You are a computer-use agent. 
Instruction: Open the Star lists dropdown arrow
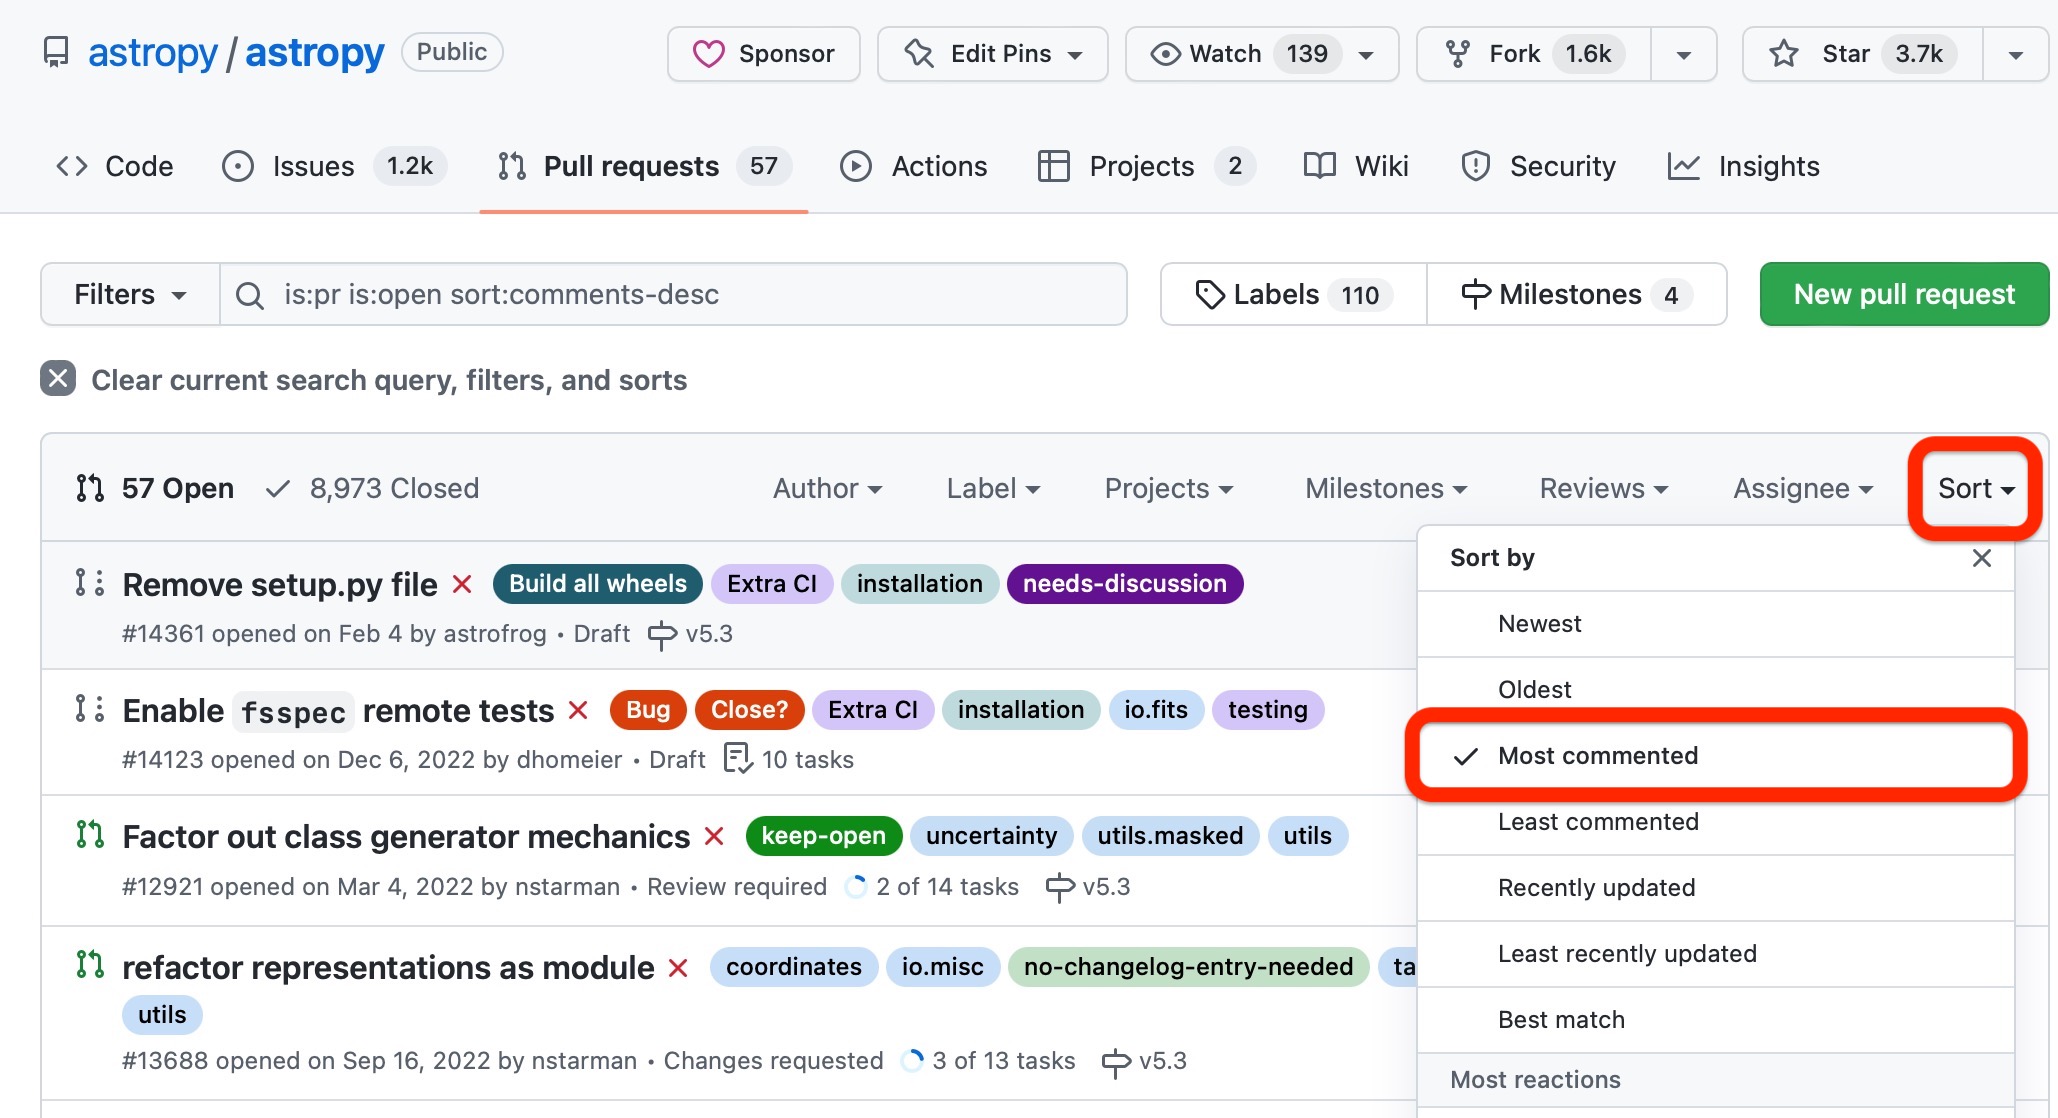[x=2015, y=54]
